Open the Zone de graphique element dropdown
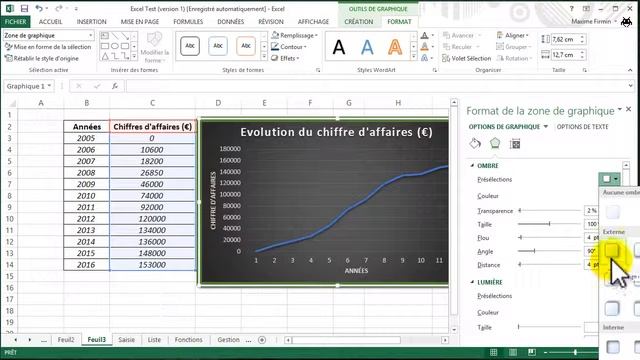Image resolution: width=640 pixels, height=360 pixels. click(x=91, y=36)
